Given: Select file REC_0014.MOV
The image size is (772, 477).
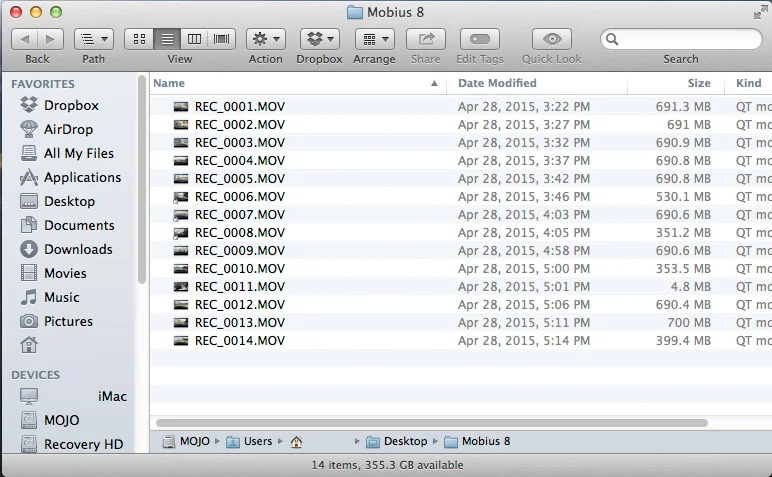Looking at the screenshot, I should [239, 341].
